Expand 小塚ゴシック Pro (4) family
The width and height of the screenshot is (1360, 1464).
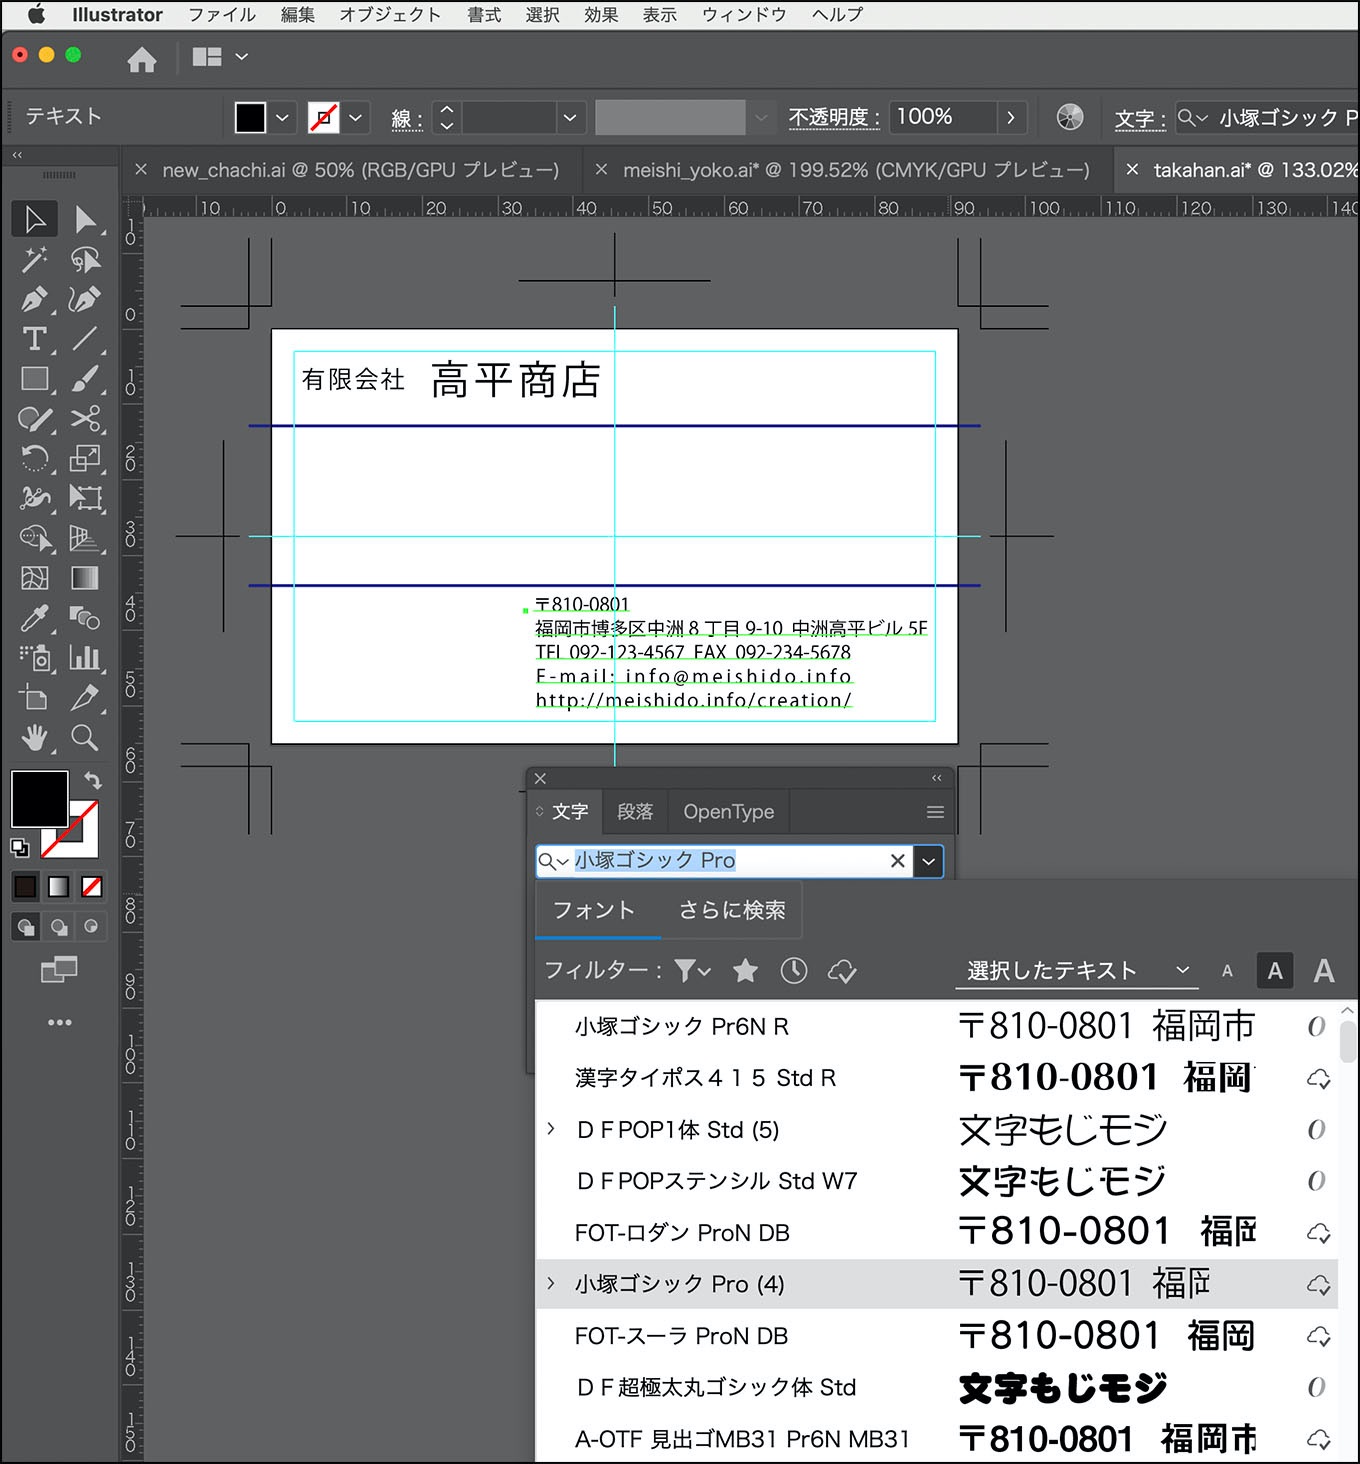pyautogui.click(x=551, y=1283)
